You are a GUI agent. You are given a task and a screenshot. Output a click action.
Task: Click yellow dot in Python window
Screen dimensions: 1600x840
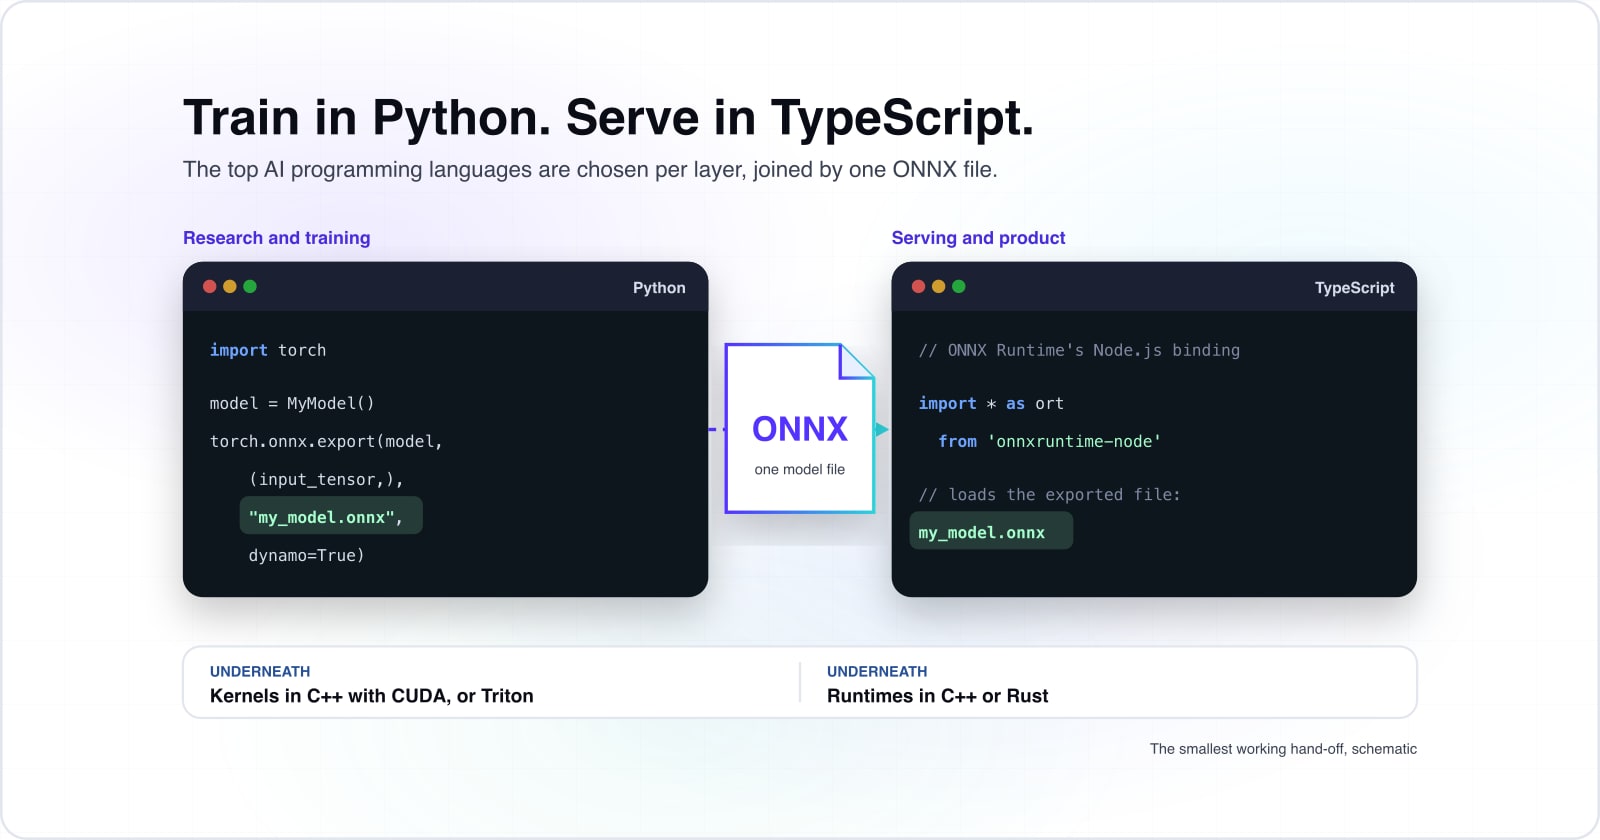pos(230,286)
